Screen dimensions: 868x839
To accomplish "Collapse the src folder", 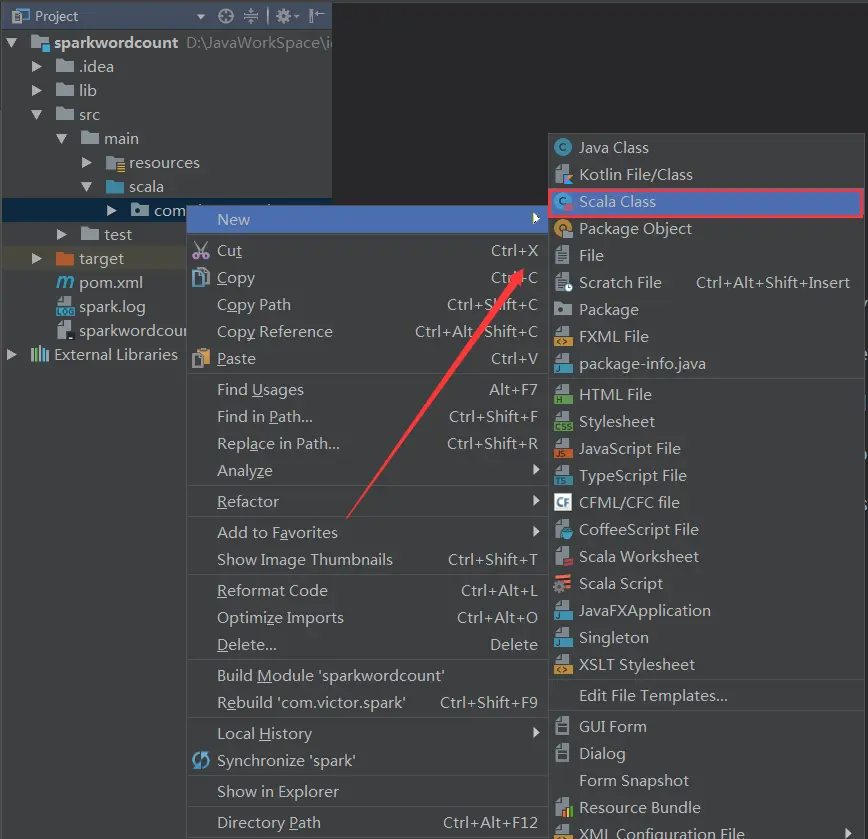I will click(x=37, y=115).
